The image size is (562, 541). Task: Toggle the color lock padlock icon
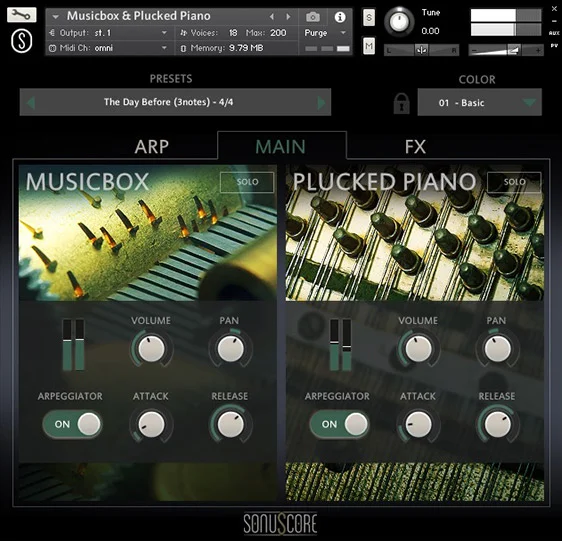tap(401, 103)
